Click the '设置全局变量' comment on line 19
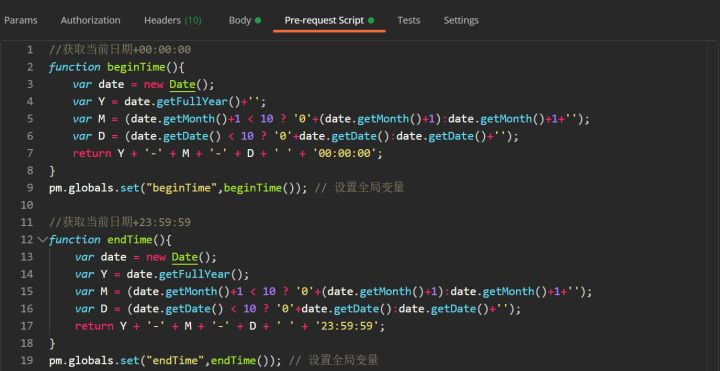Viewport: 720px width, 371px height. coord(344,360)
